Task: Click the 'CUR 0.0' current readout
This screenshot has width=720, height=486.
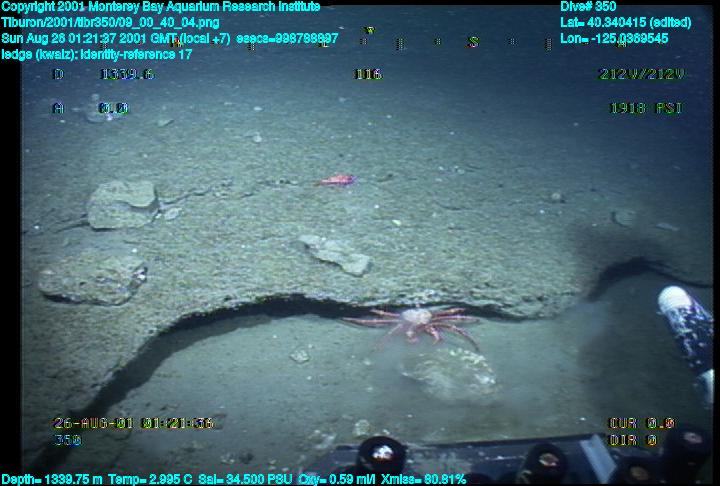Action: [x=641, y=423]
